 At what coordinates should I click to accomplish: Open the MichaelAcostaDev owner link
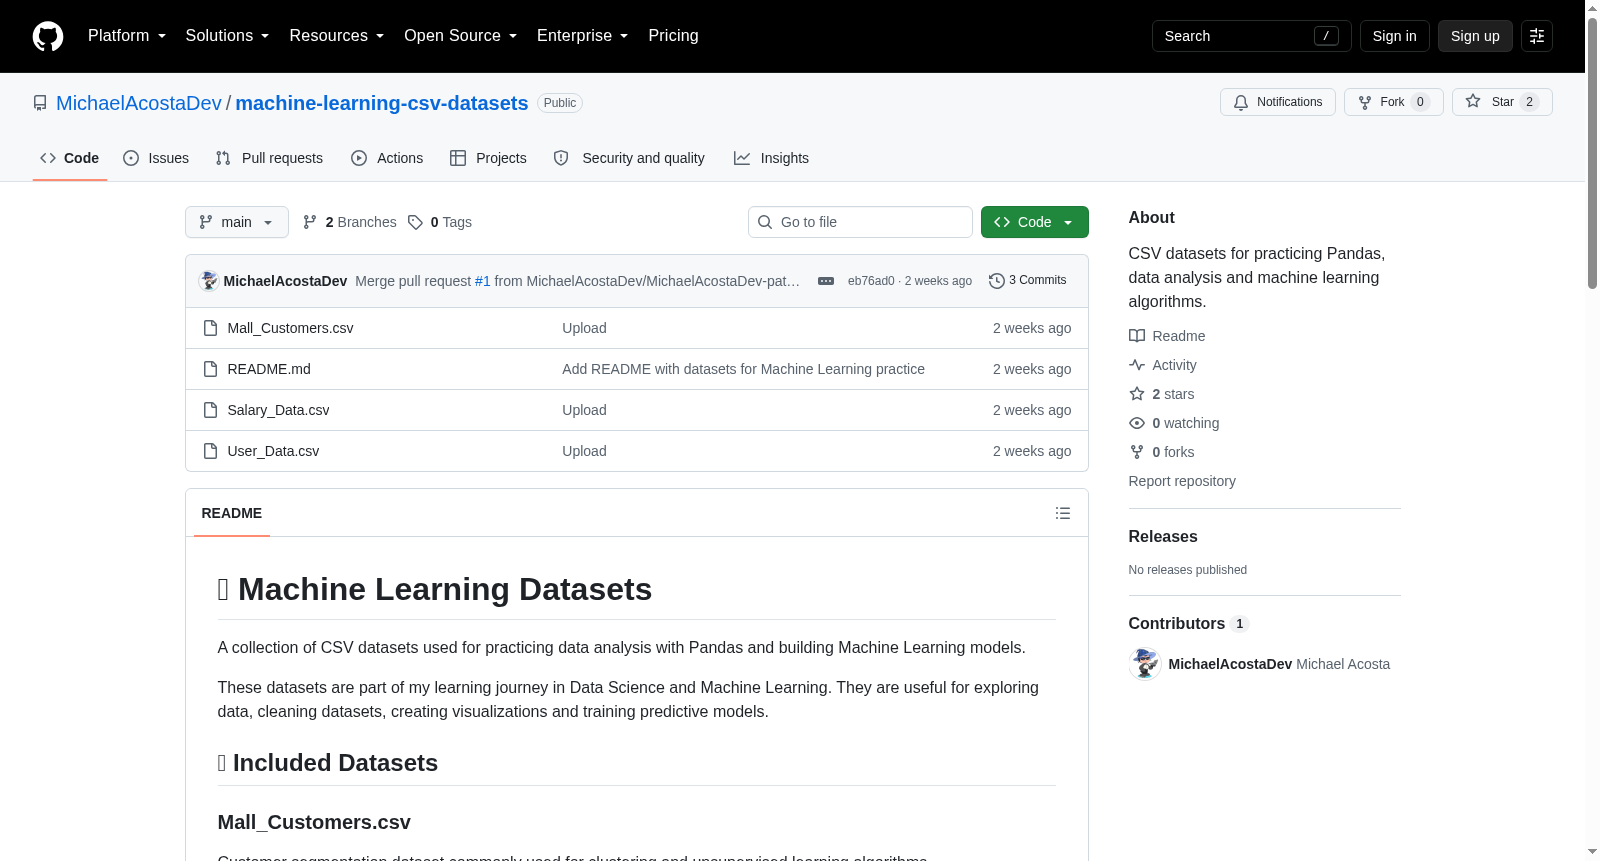tap(139, 103)
